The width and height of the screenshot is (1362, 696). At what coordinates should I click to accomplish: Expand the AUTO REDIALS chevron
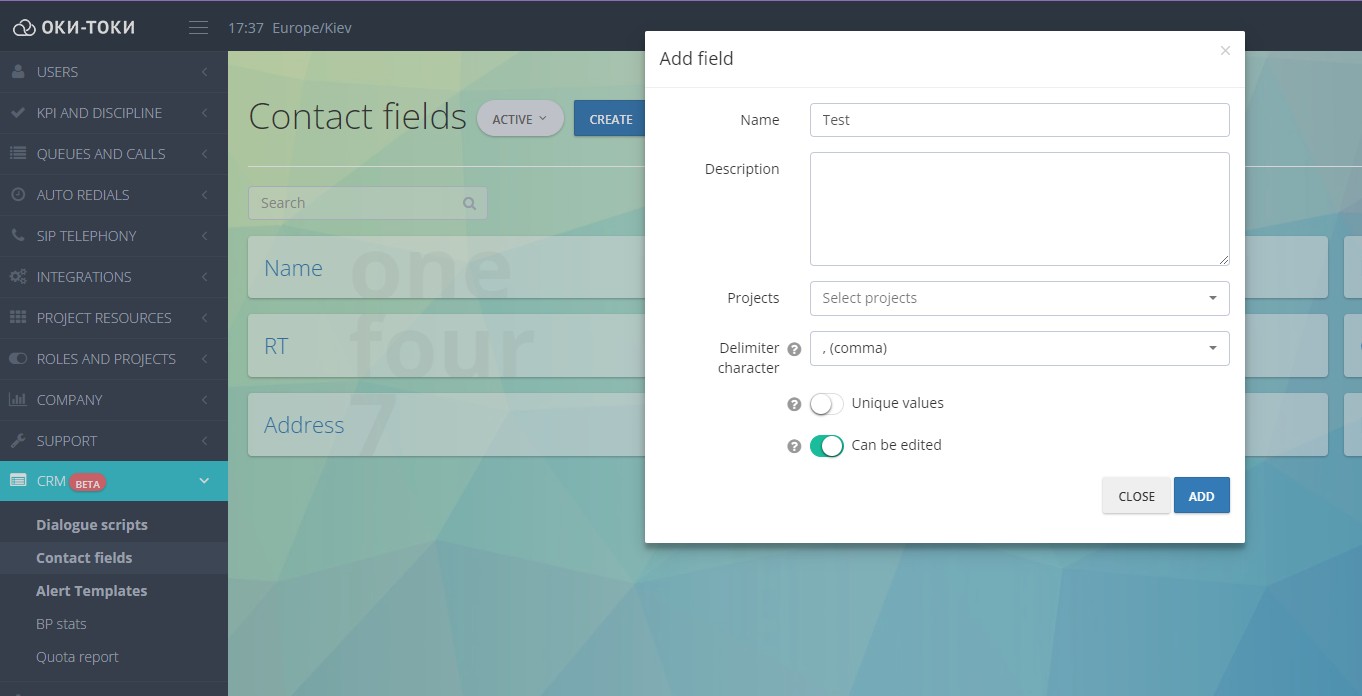(204, 195)
